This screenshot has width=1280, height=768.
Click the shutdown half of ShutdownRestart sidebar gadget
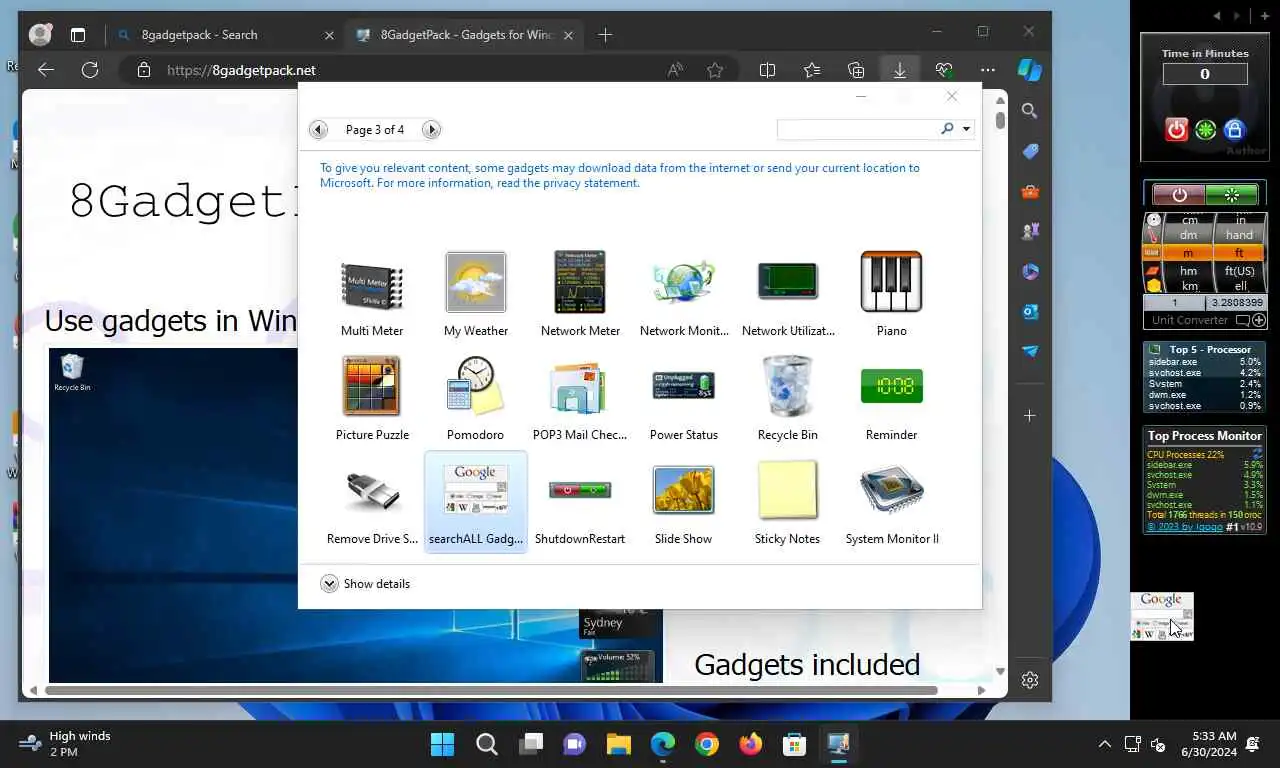[x=1179, y=195]
